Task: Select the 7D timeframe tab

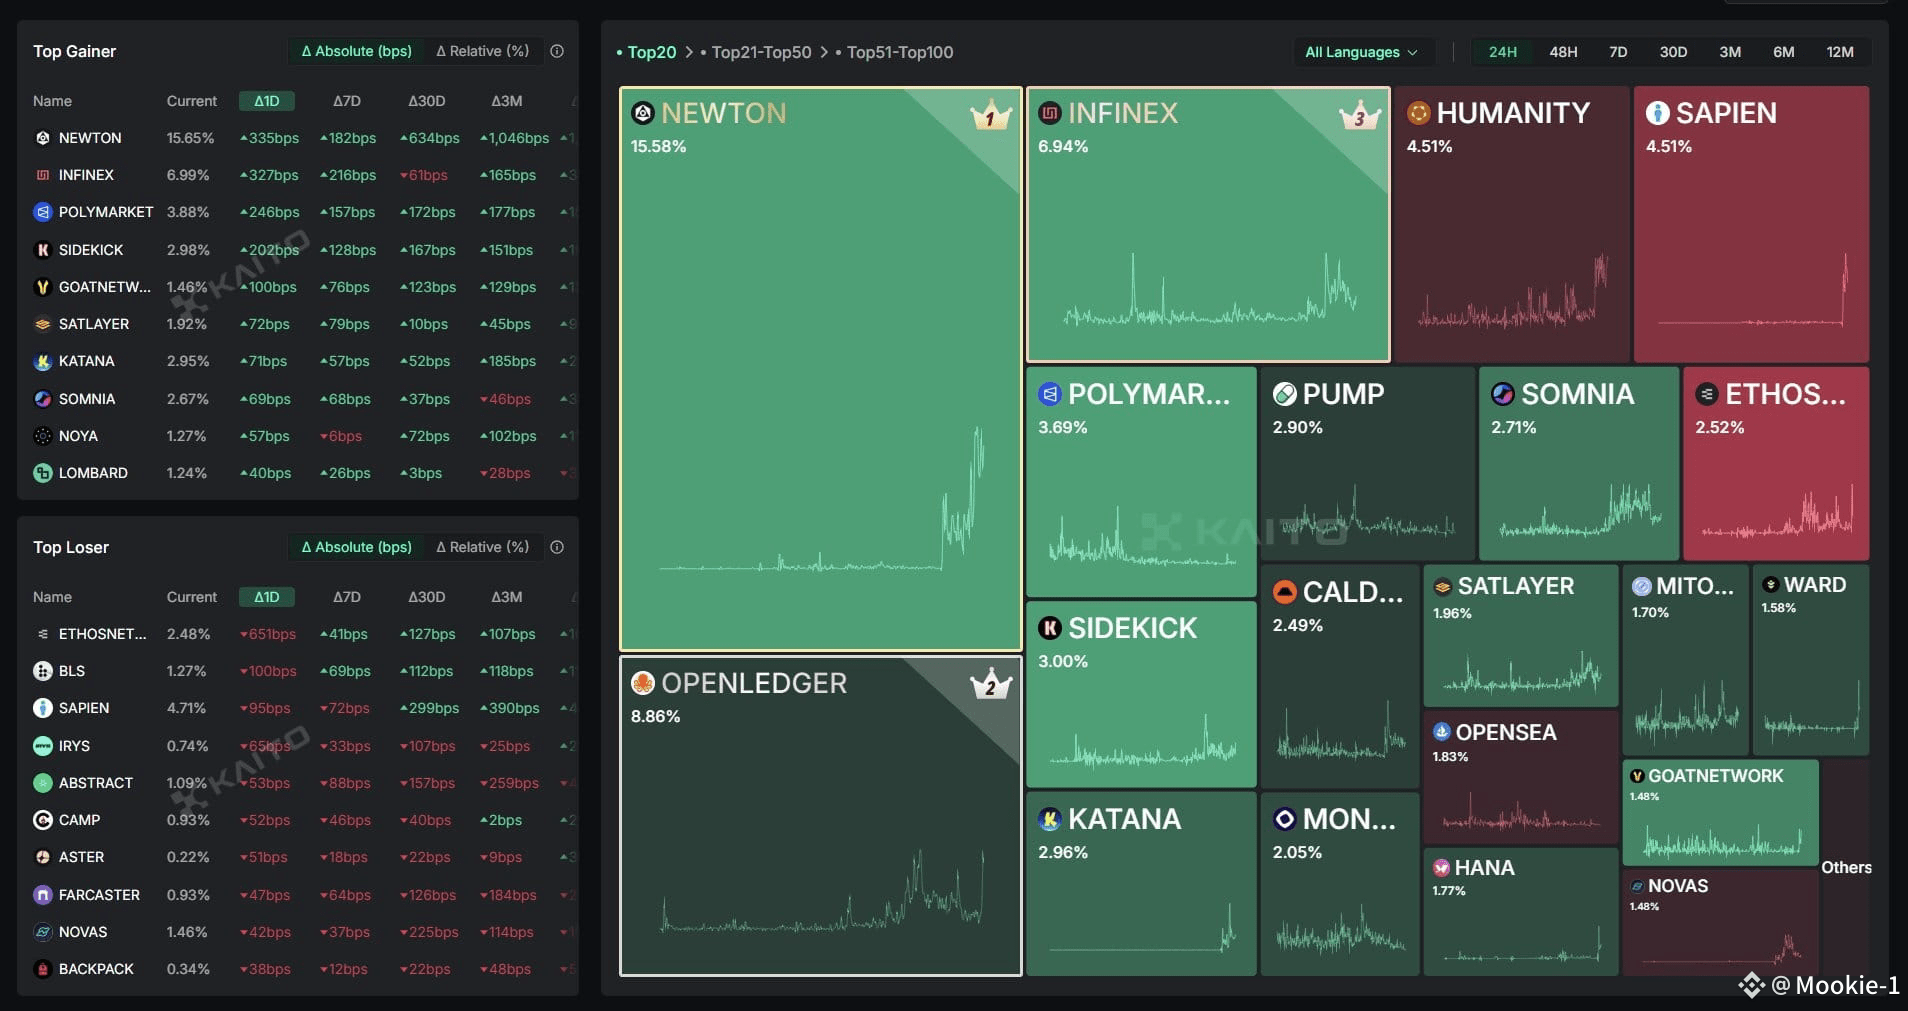Action: coord(1618,52)
